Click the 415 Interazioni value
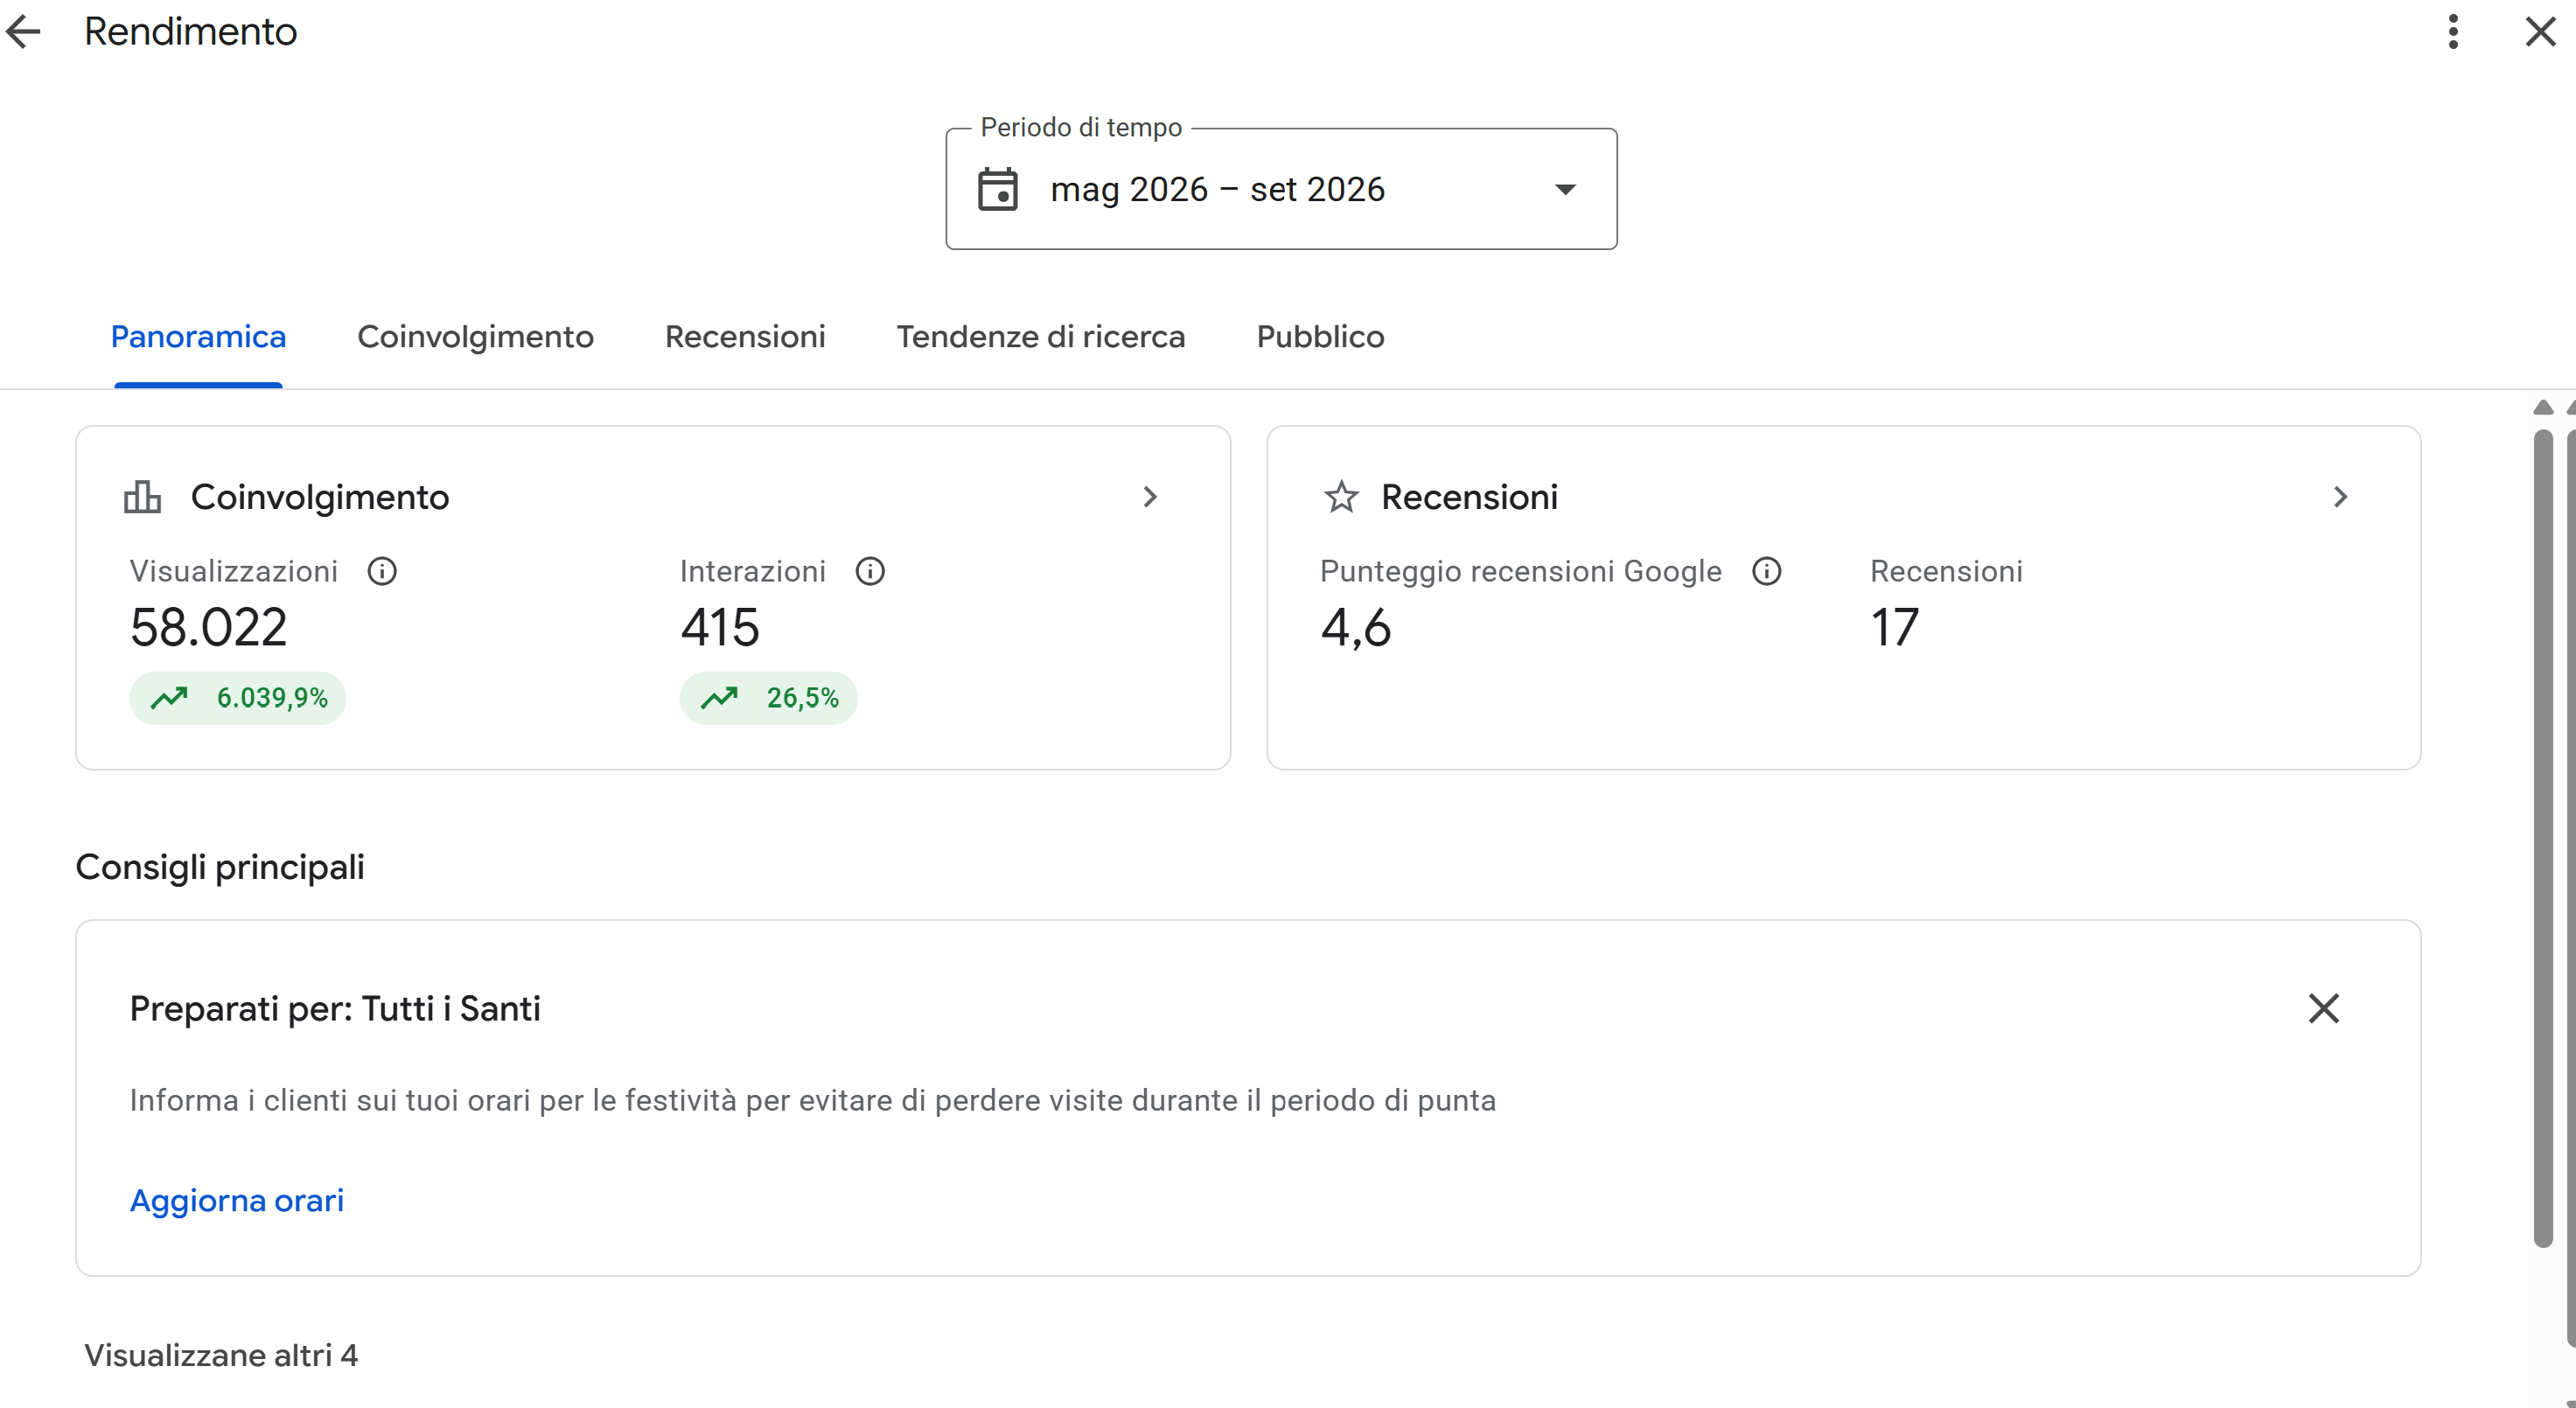Screen dimensions: 2576x1408 click(720, 628)
